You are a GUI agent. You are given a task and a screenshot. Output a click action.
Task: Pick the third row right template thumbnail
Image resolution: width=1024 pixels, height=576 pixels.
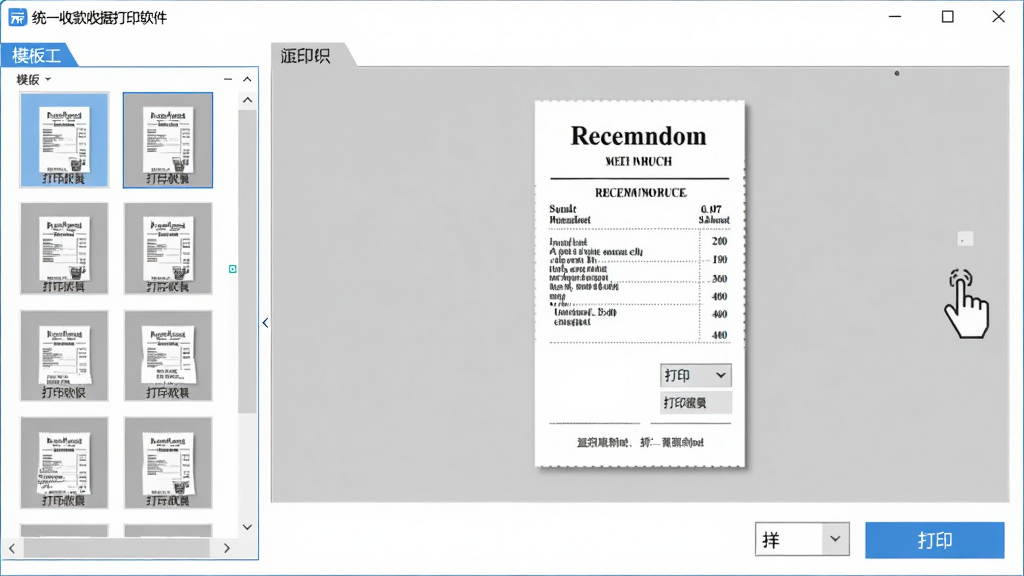coord(168,355)
